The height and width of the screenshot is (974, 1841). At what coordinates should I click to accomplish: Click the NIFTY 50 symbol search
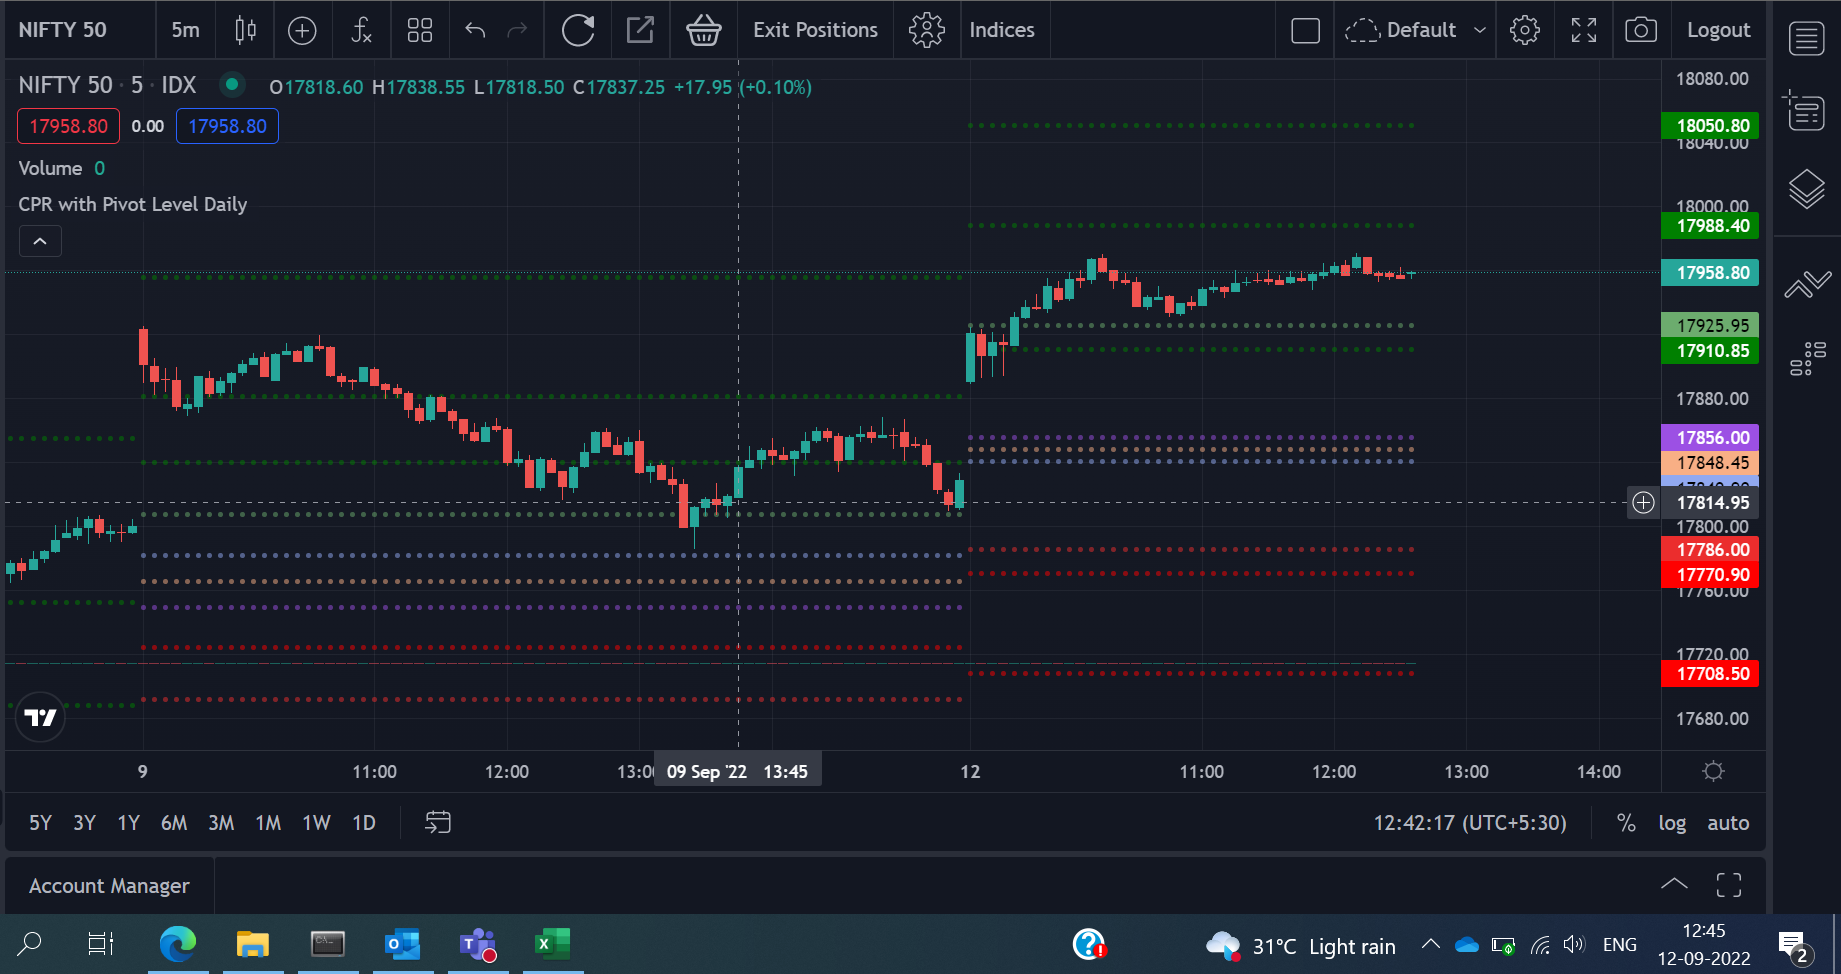pyautogui.click(x=62, y=30)
